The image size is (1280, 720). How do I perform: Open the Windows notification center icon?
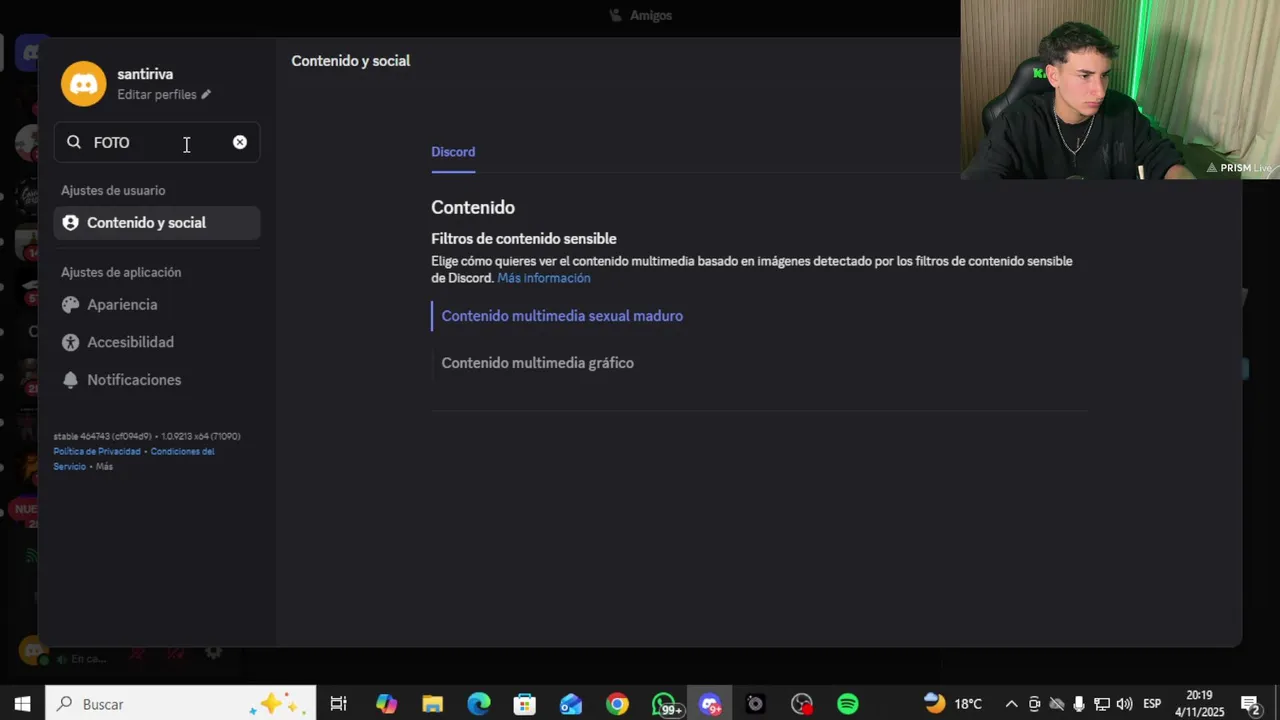click(1250, 704)
